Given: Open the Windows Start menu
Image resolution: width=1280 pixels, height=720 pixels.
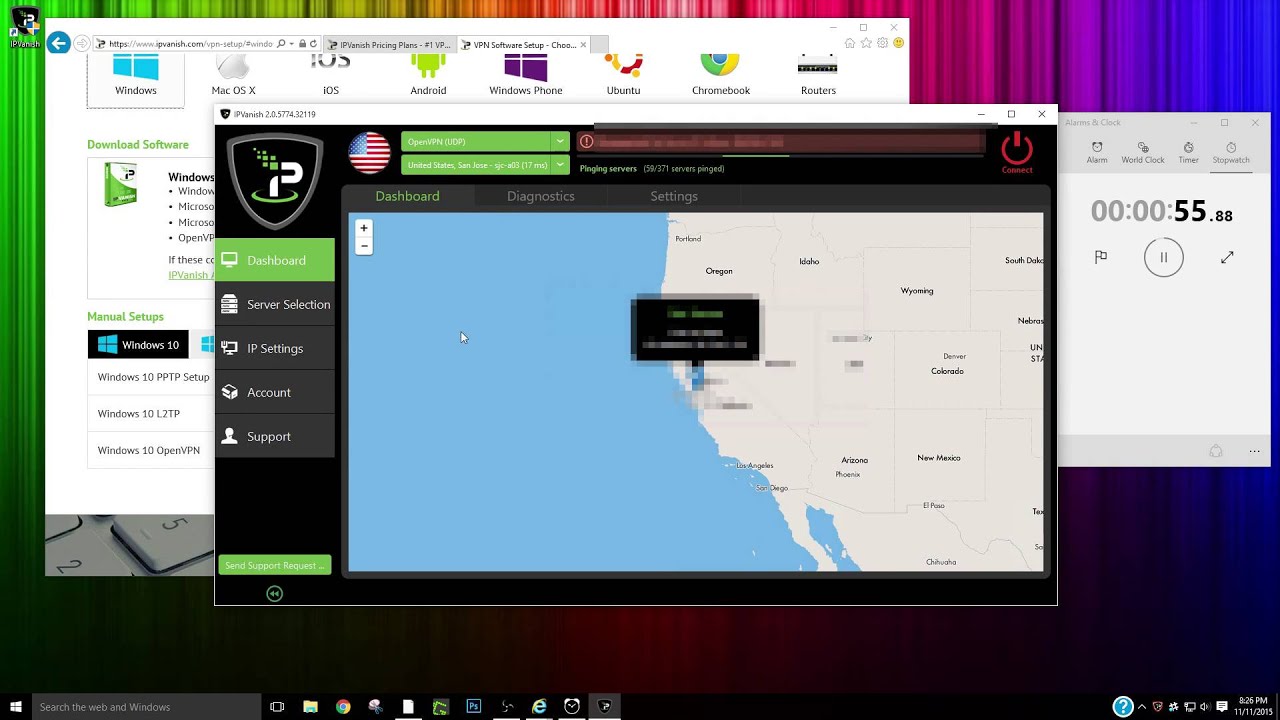Looking at the screenshot, I should tap(16, 707).
